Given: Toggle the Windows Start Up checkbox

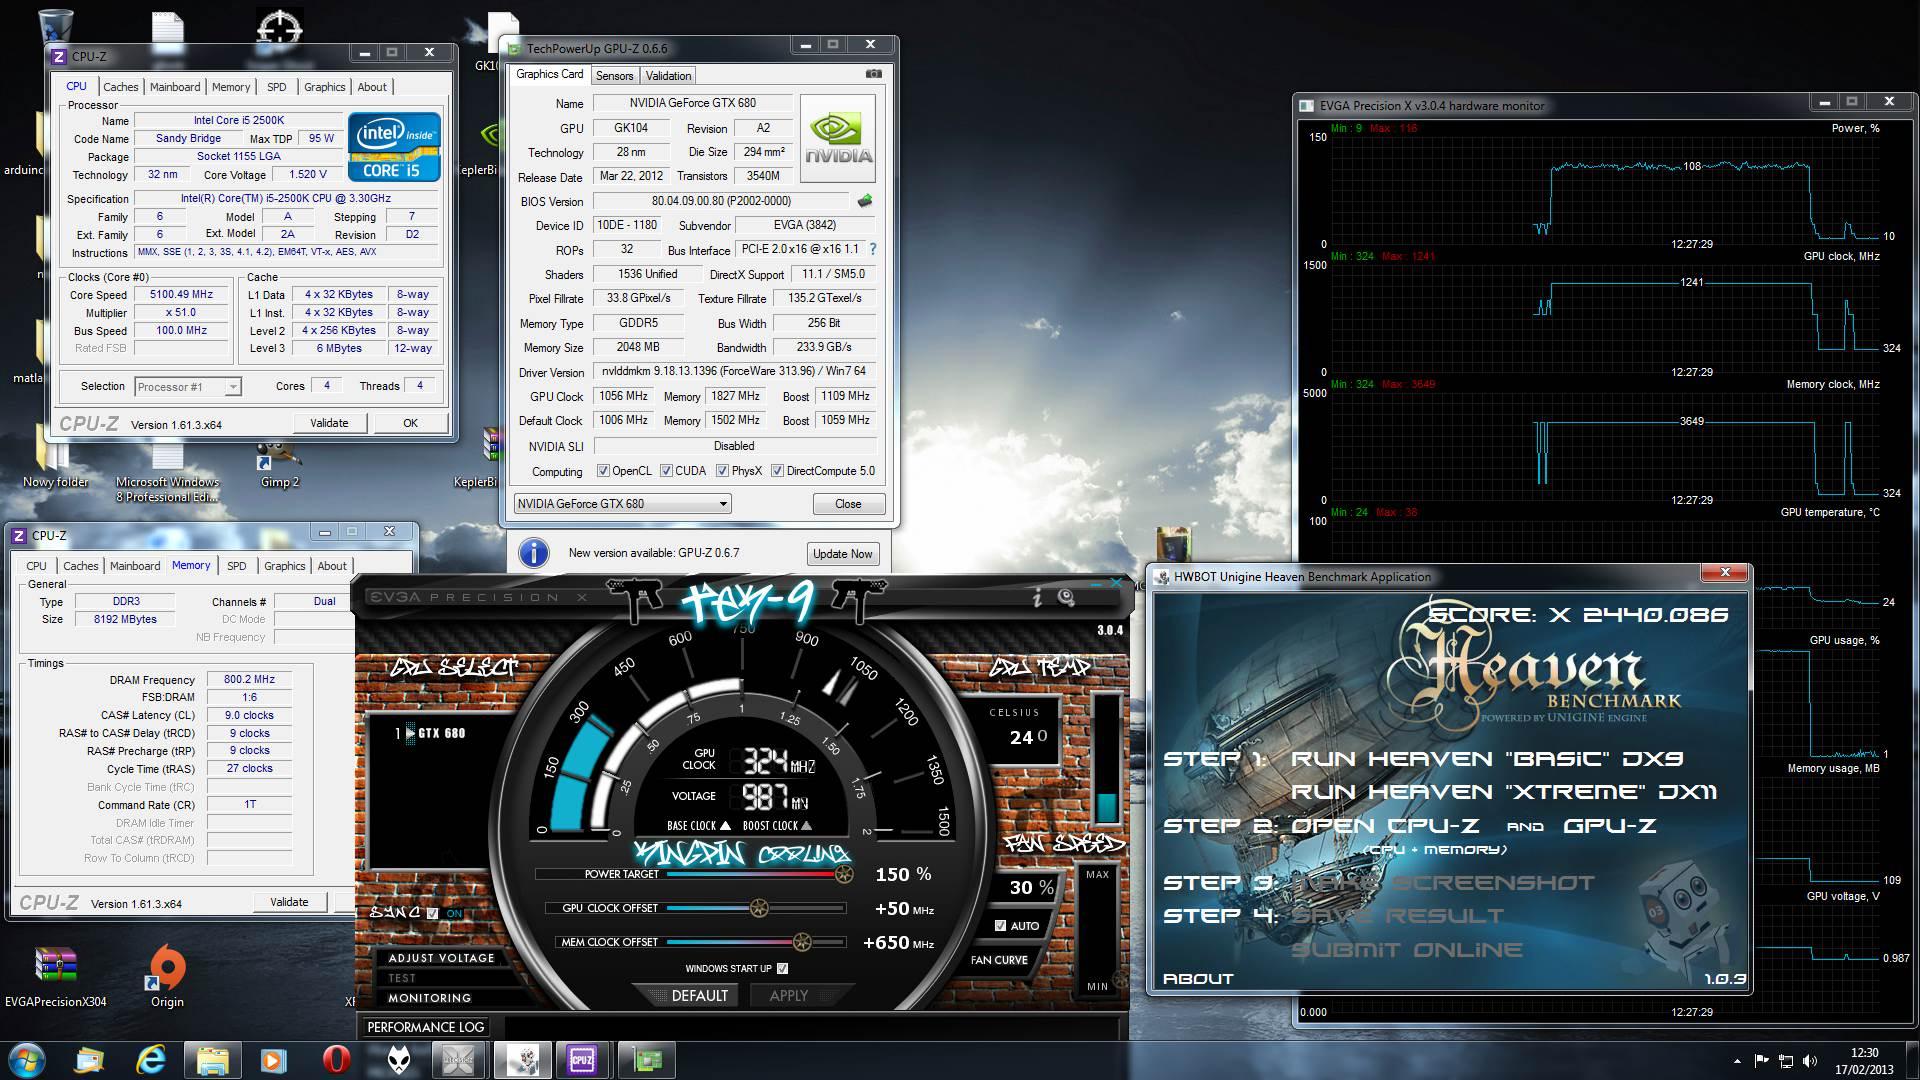Looking at the screenshot, I should [x=782, y=968].
